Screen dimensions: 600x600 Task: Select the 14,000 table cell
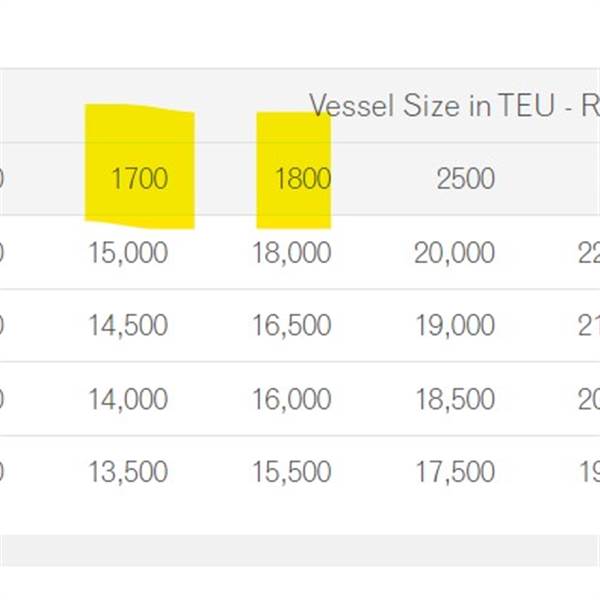[x=128, y=399]
